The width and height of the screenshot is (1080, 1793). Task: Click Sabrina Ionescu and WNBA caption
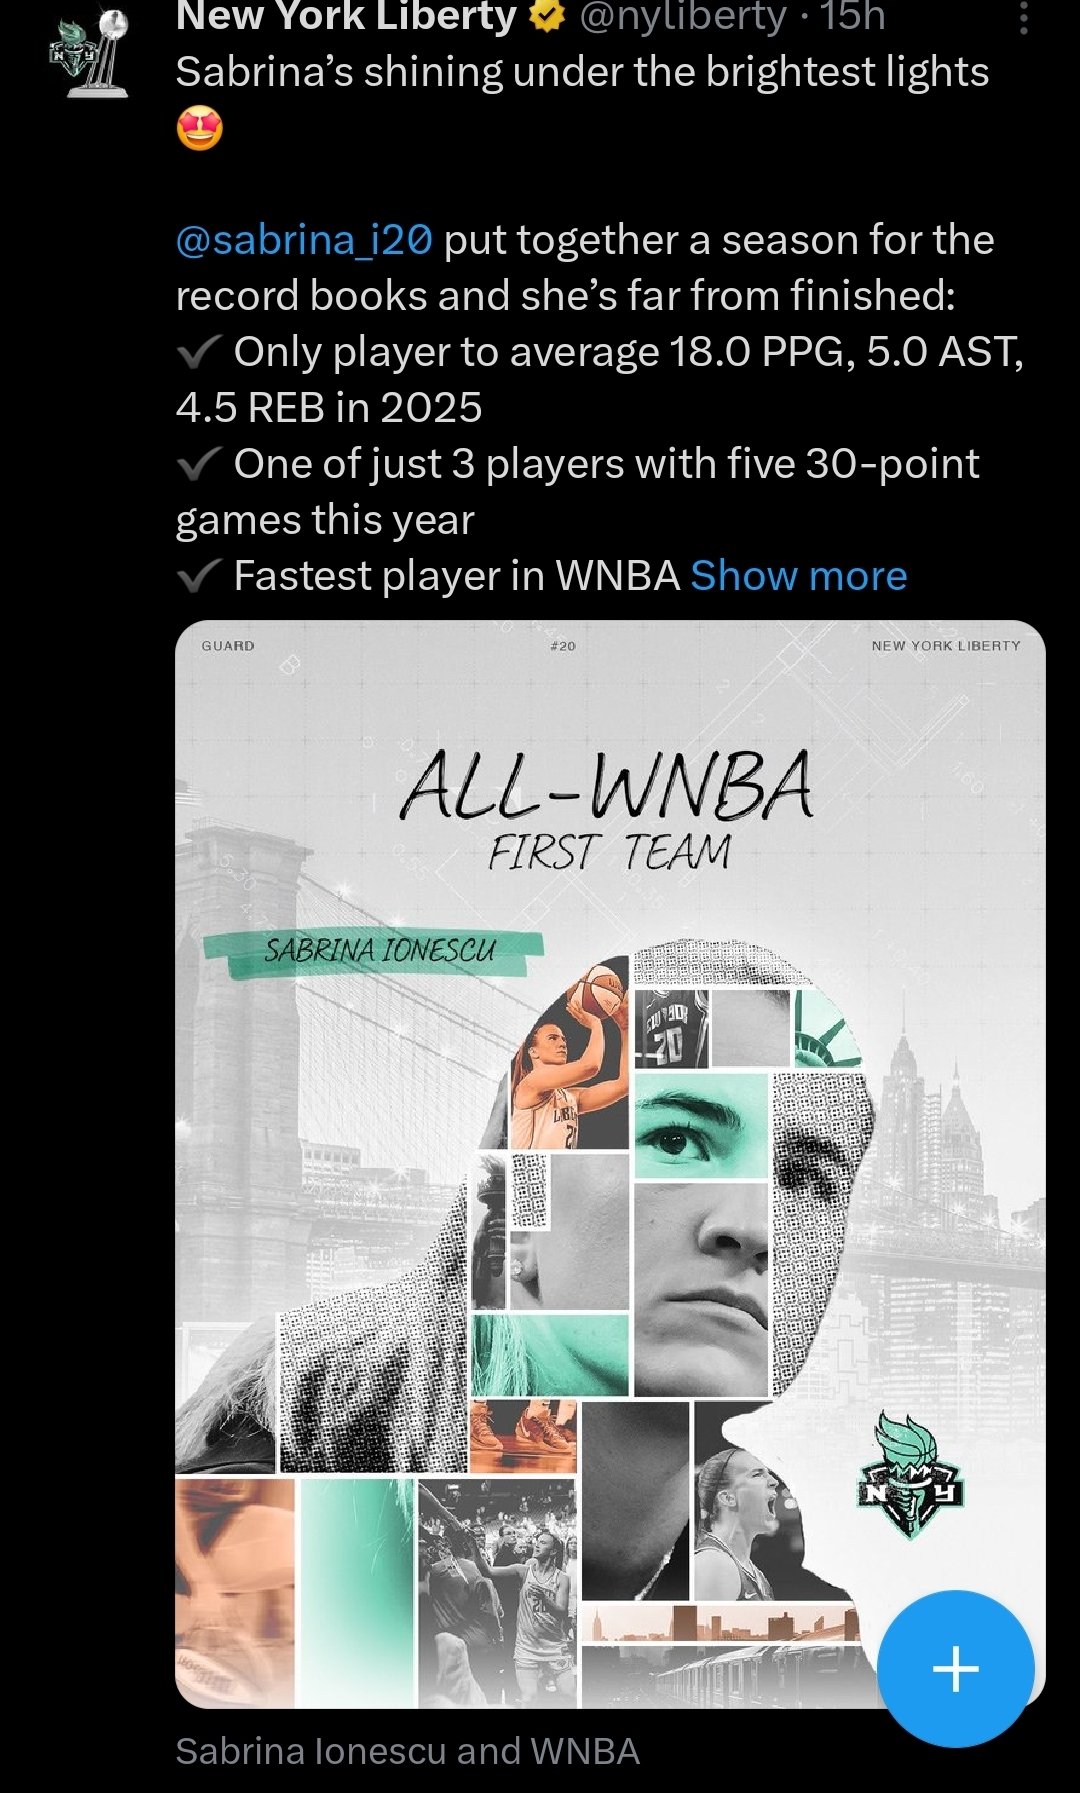pos(407,1751)
